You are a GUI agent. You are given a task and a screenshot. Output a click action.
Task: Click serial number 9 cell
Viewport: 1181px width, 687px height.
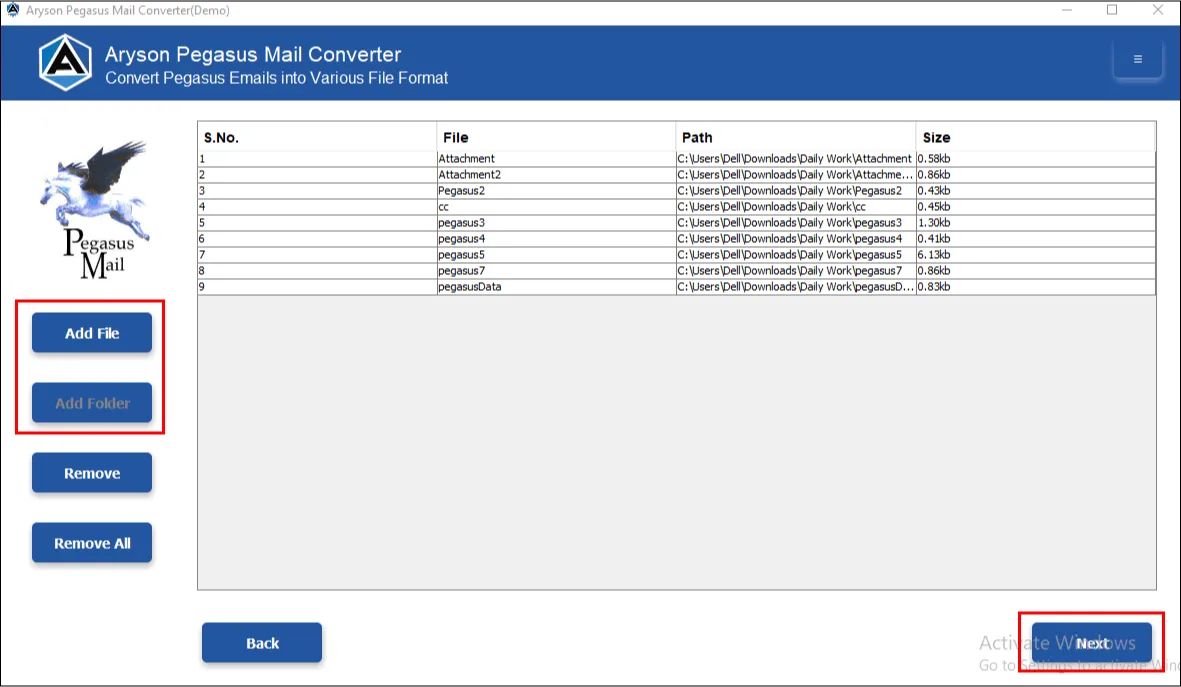coord(317,286)
